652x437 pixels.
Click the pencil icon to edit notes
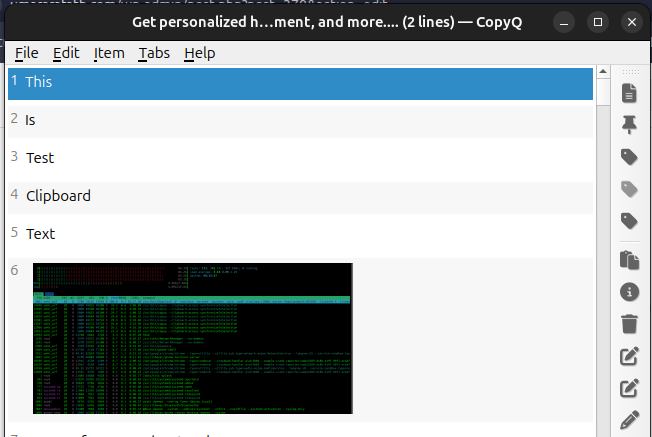(x=629, y=420)
